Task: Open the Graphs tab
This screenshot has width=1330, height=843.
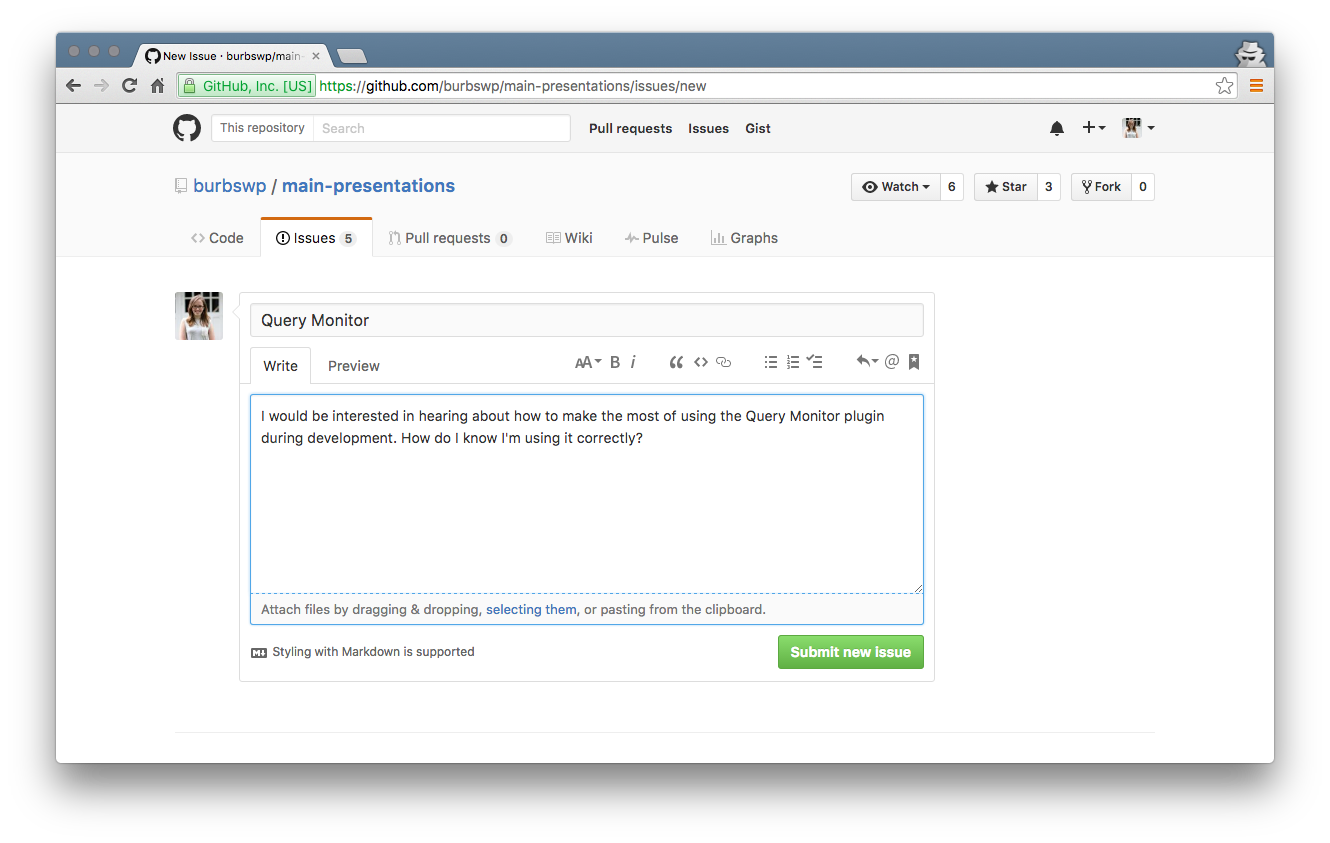Action: coord(744,238)
